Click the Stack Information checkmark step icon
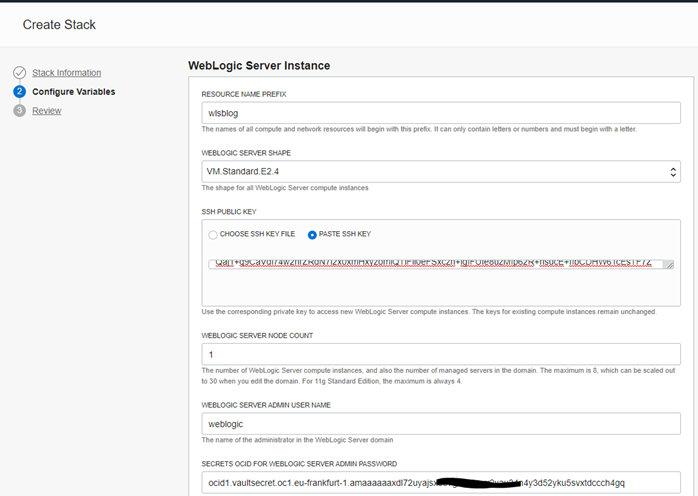The height and width of the screenshot is (496, 698). pyautogui.click(x=20, y=73)
